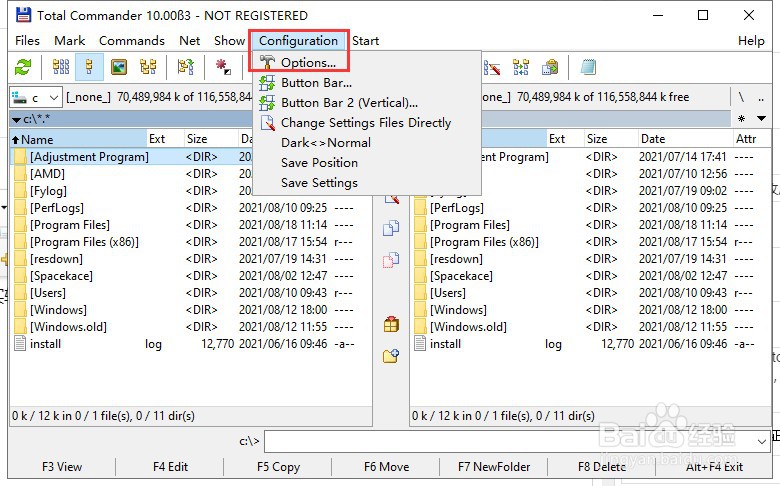Click the folder tree icon with green arrow

click(186, 67)
